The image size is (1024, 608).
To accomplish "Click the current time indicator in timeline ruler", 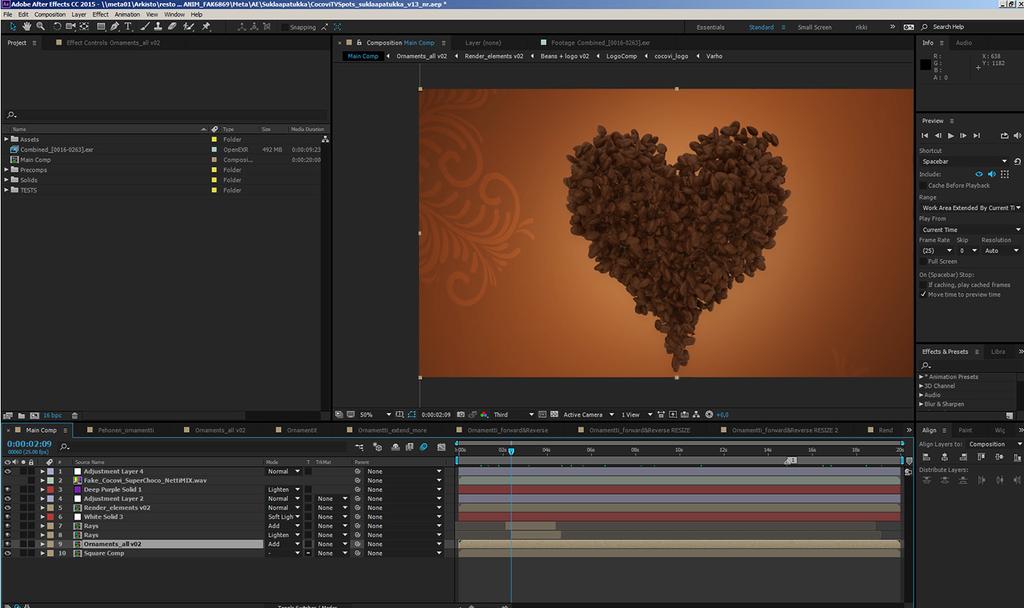I will 511,451.
